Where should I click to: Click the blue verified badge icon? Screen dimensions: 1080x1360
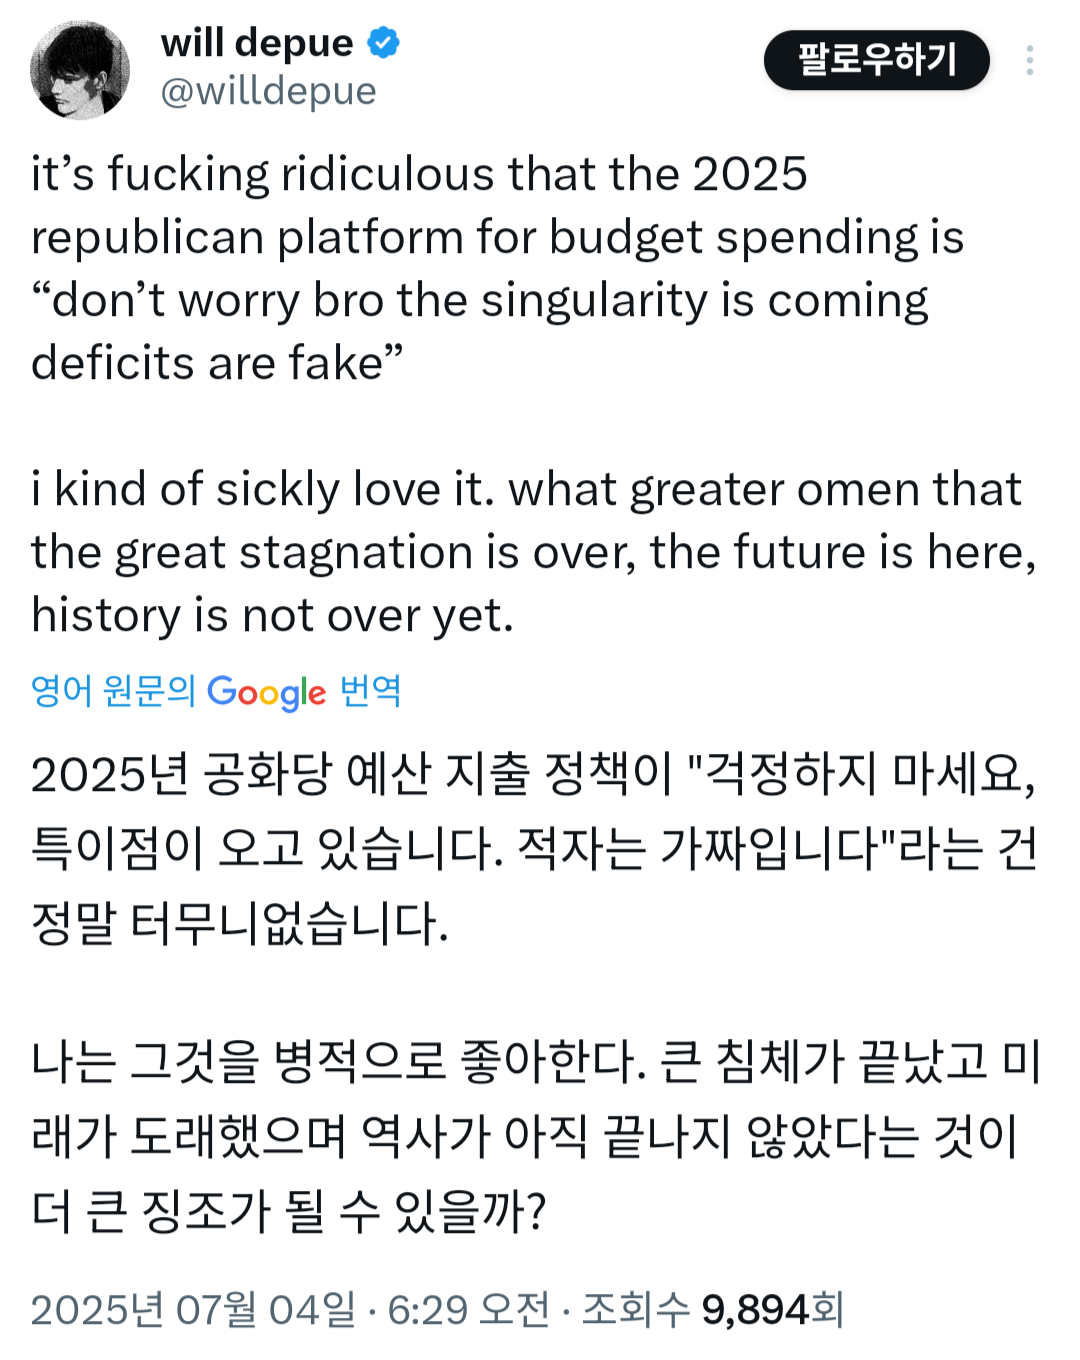tap(384, 43)
